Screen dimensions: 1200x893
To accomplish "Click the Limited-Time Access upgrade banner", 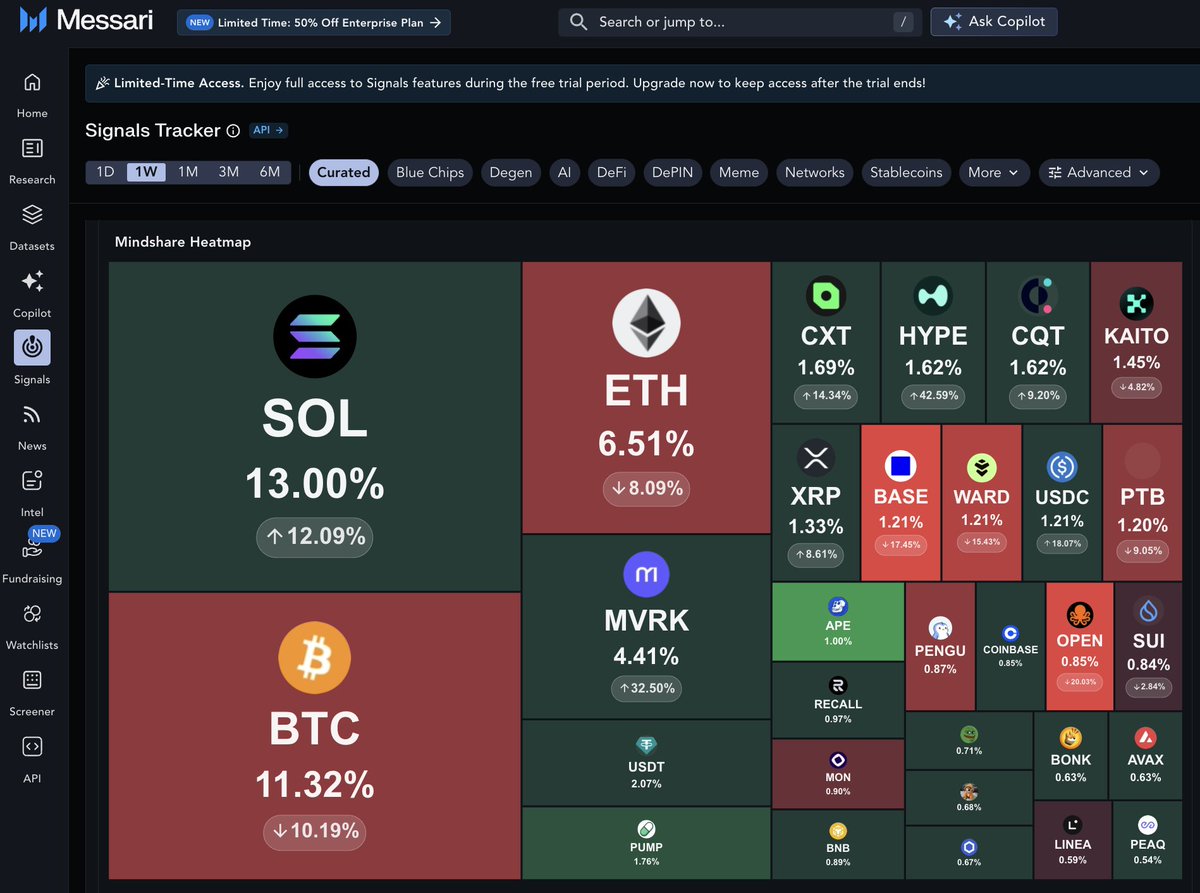I will tap(642, 83).
